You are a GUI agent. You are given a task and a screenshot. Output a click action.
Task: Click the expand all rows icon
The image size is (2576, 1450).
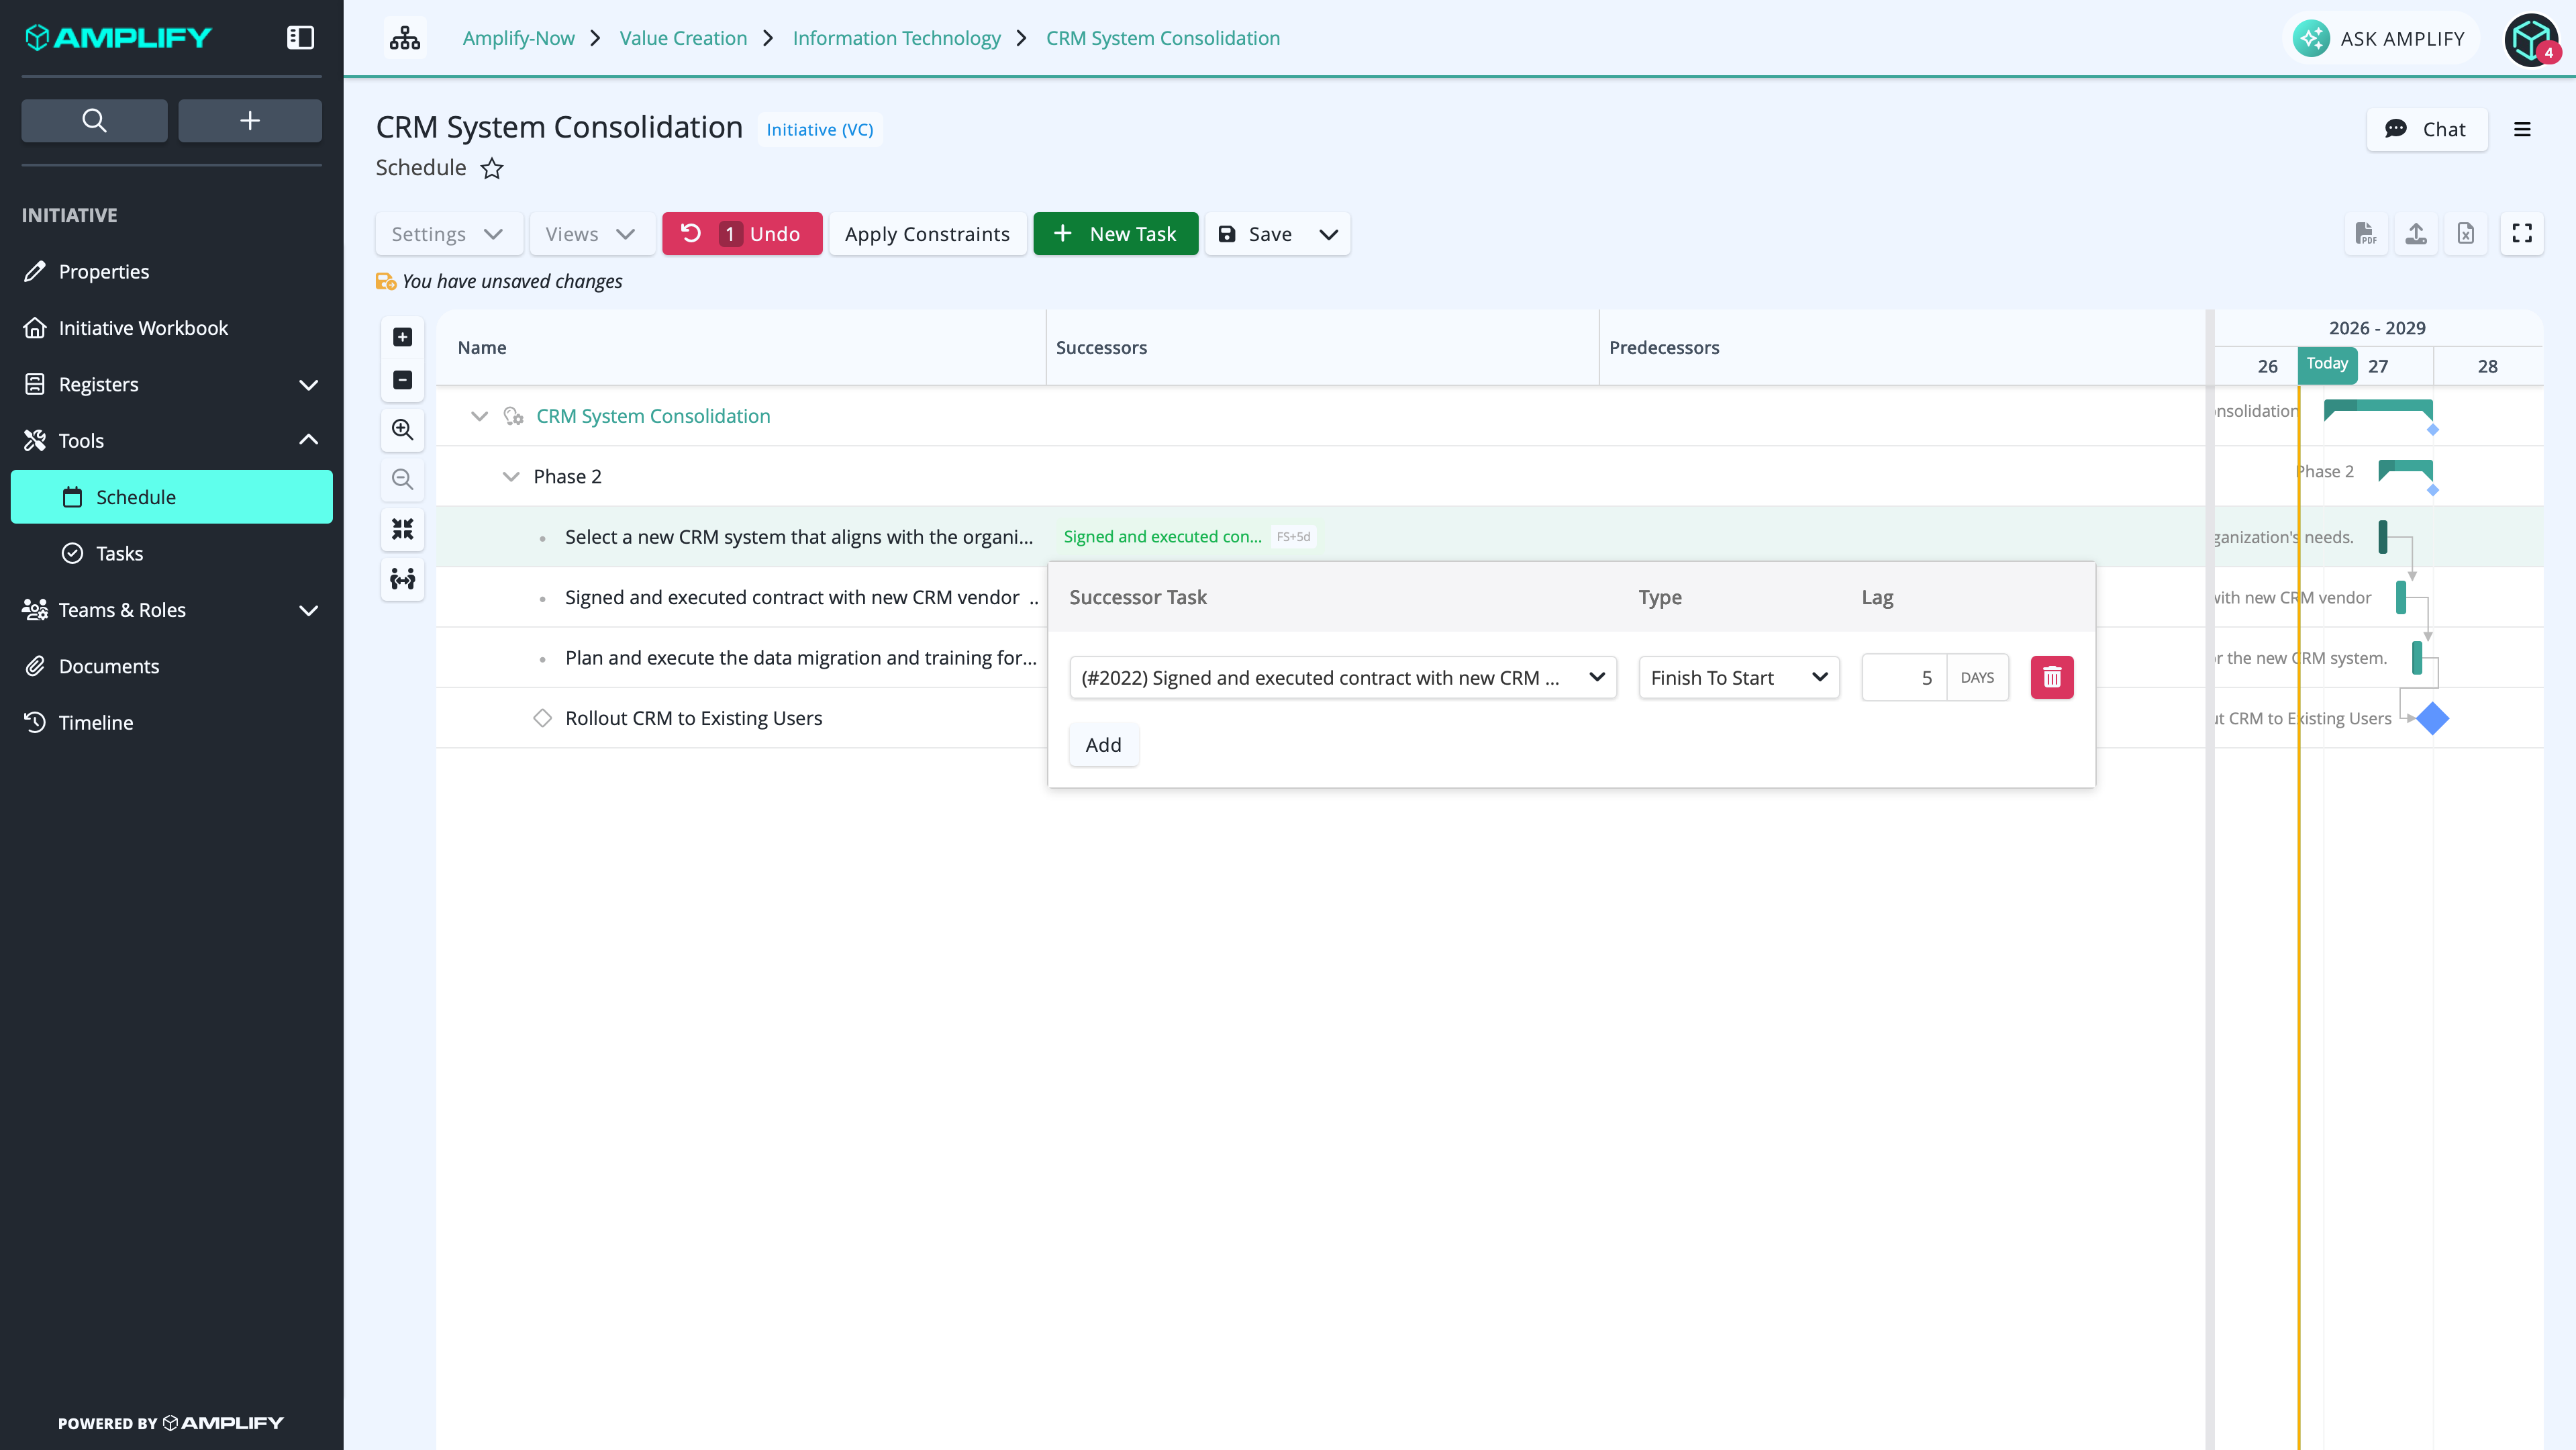click(403, 337)
